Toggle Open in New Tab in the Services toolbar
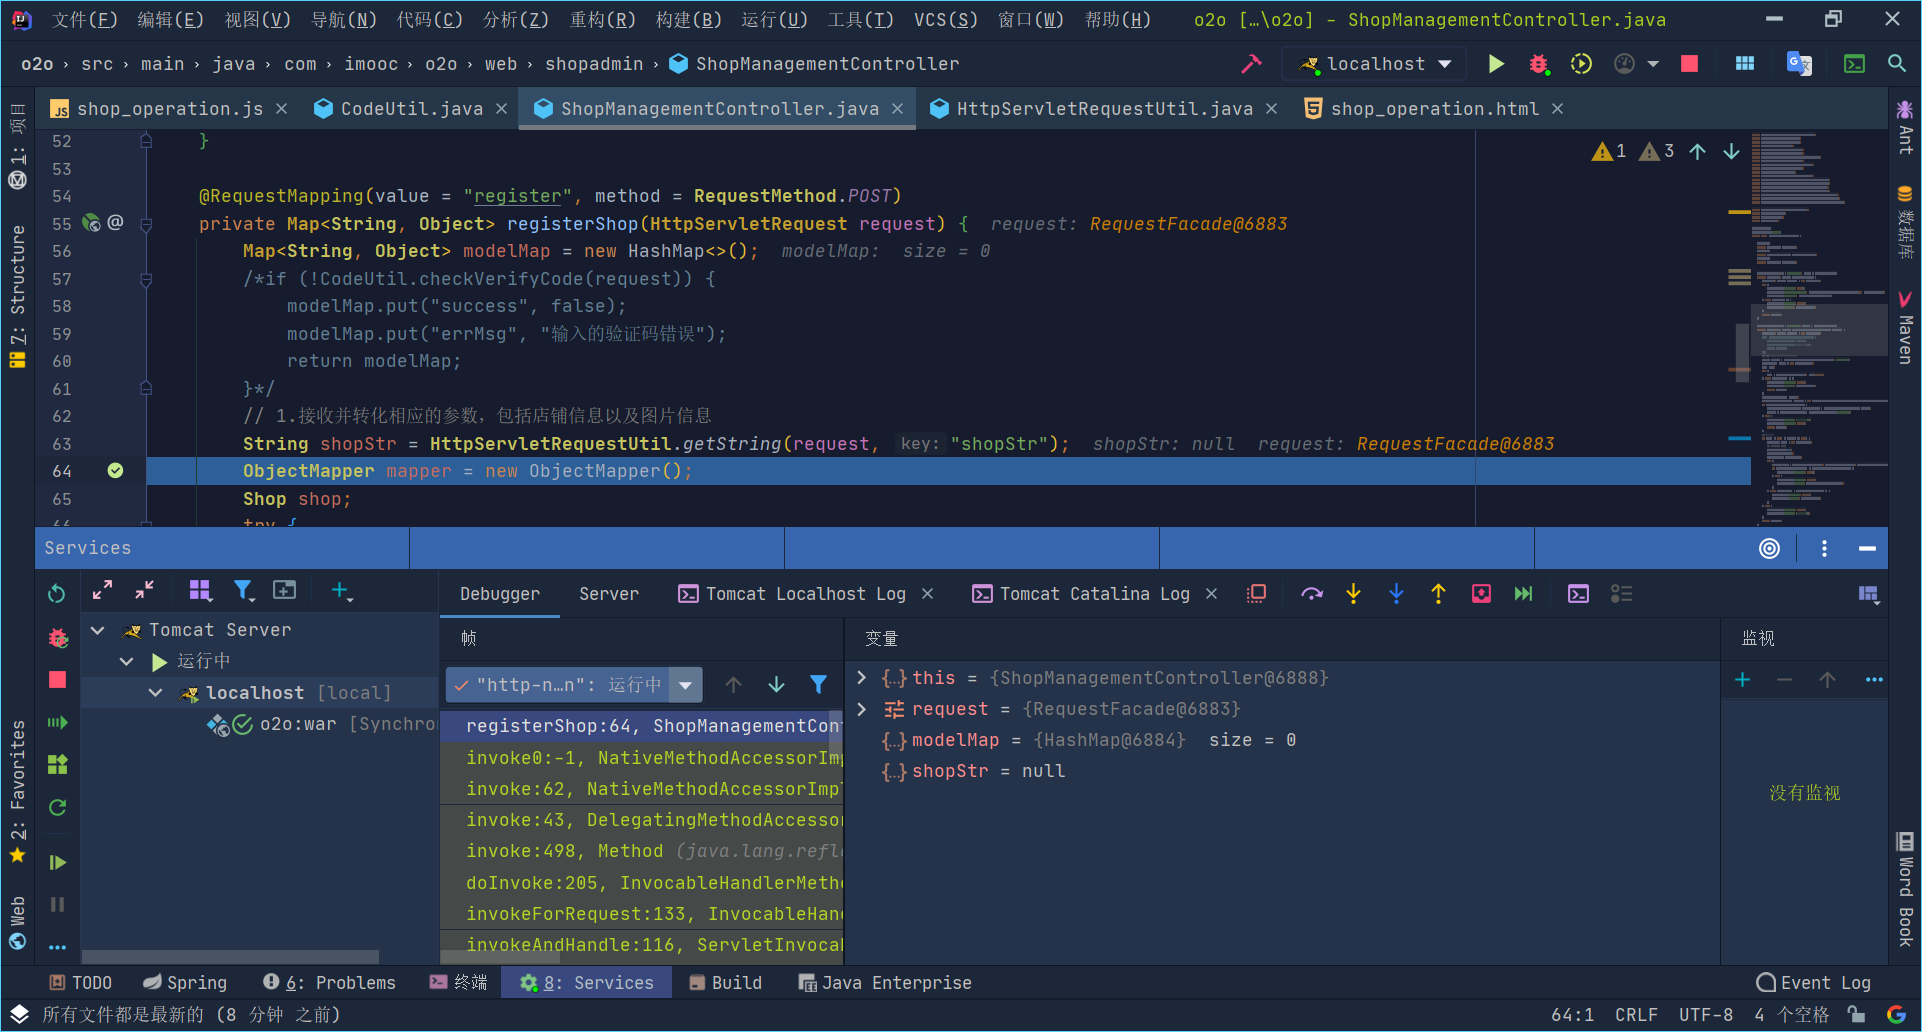The width and height of the screenshot is (1922, 1032). (x=285, y=591)
